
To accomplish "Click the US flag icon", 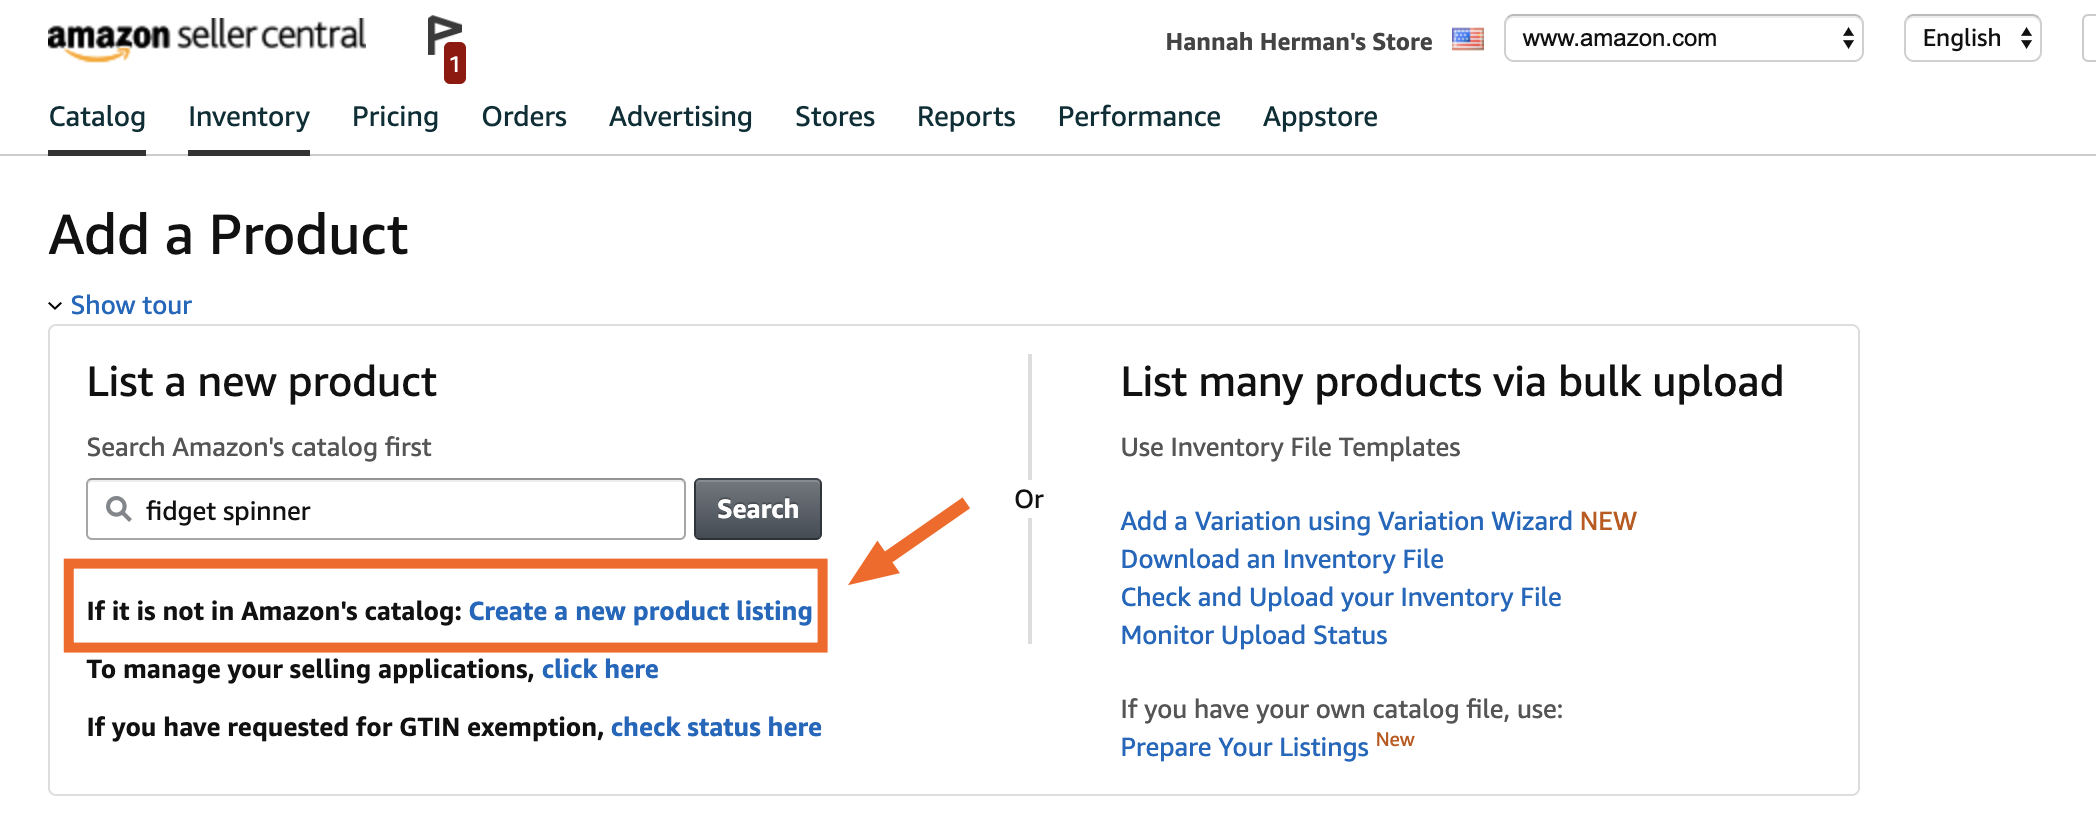I will click(1467, 39).
